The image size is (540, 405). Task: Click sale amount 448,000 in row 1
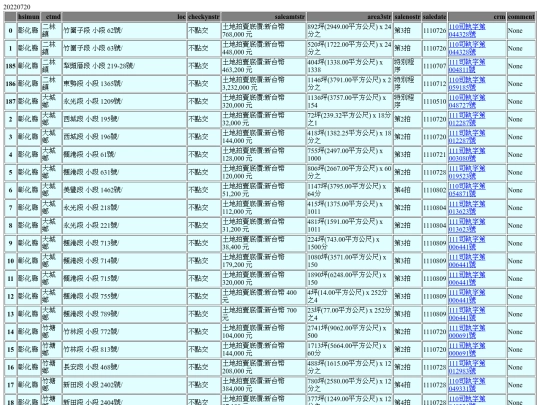(263, 48)
